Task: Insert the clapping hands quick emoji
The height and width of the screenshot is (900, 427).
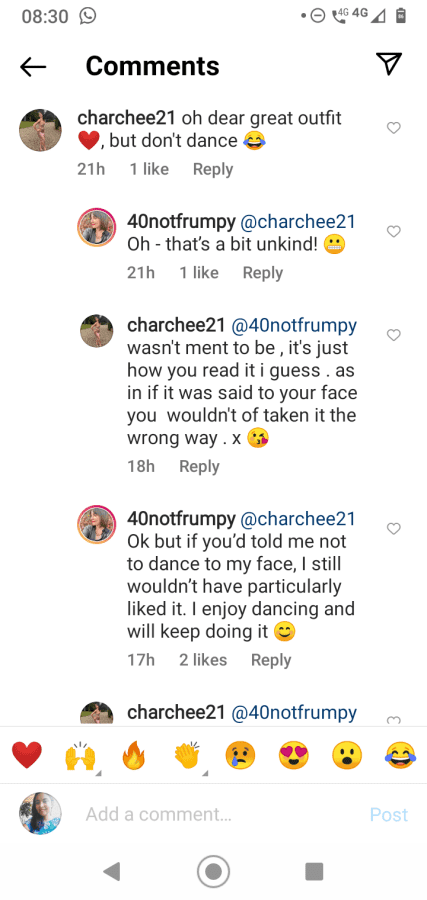Action: pos(187,755)
